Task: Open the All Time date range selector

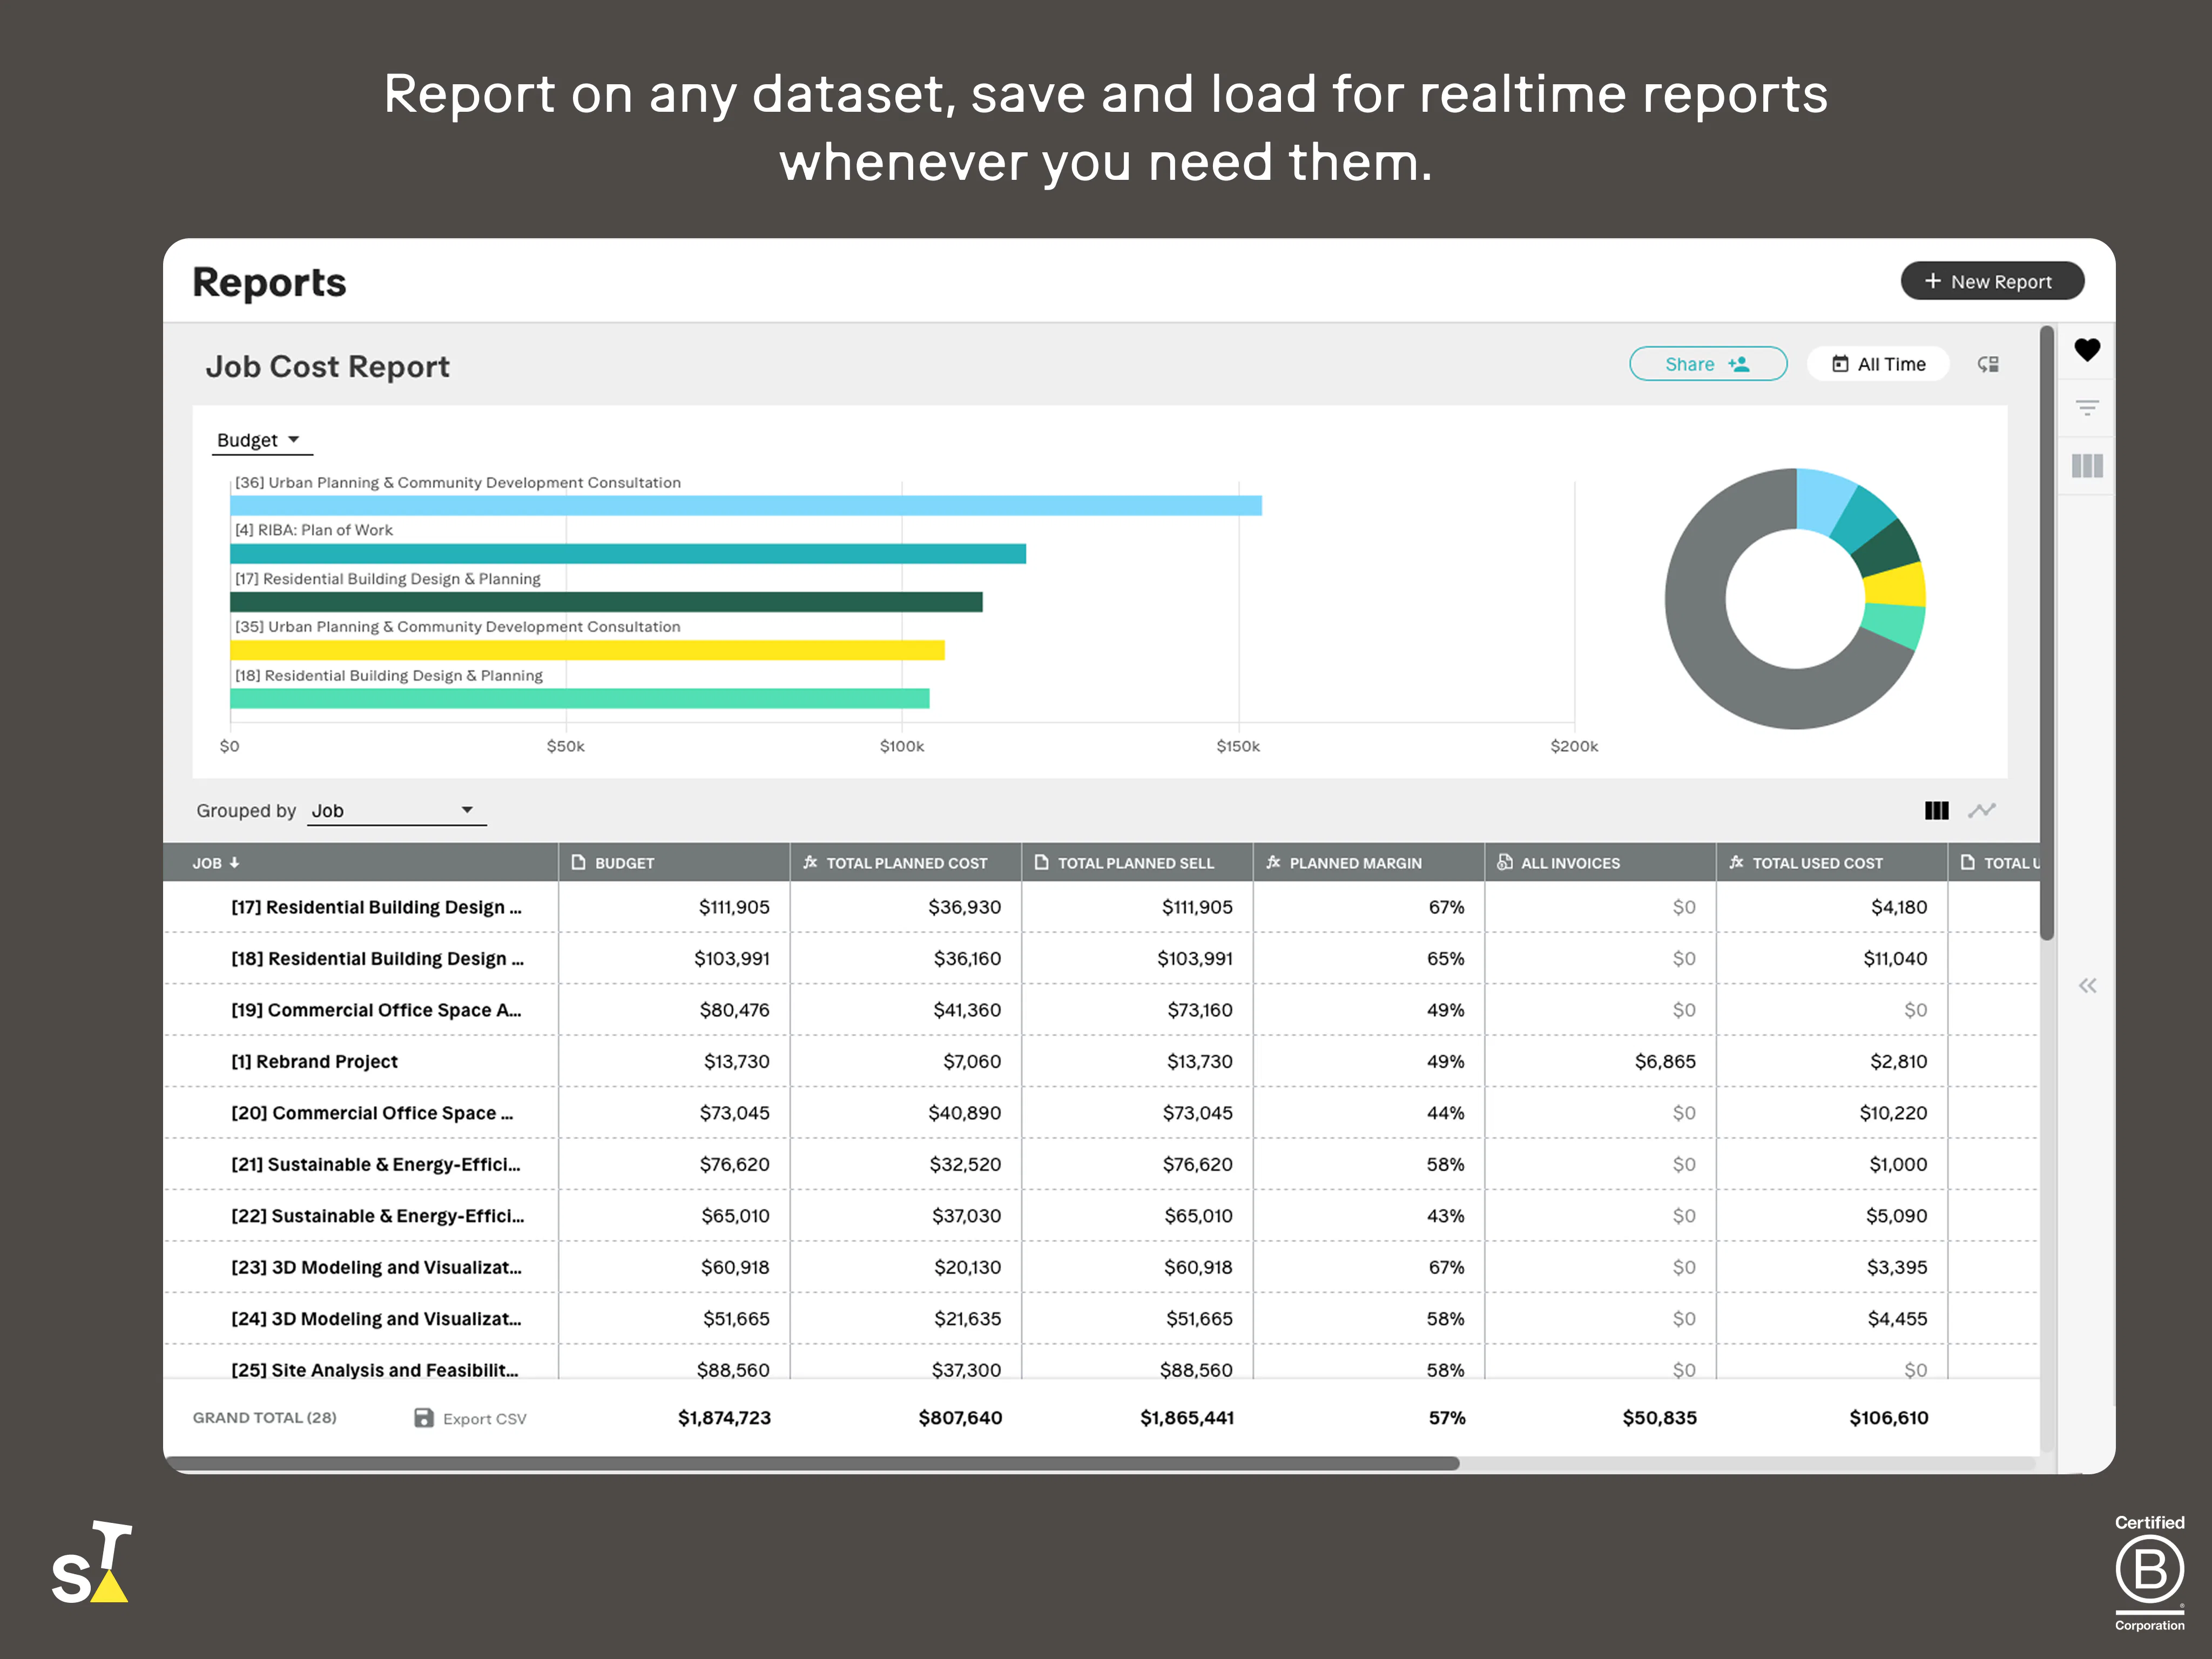Action: coord(1878,364)
